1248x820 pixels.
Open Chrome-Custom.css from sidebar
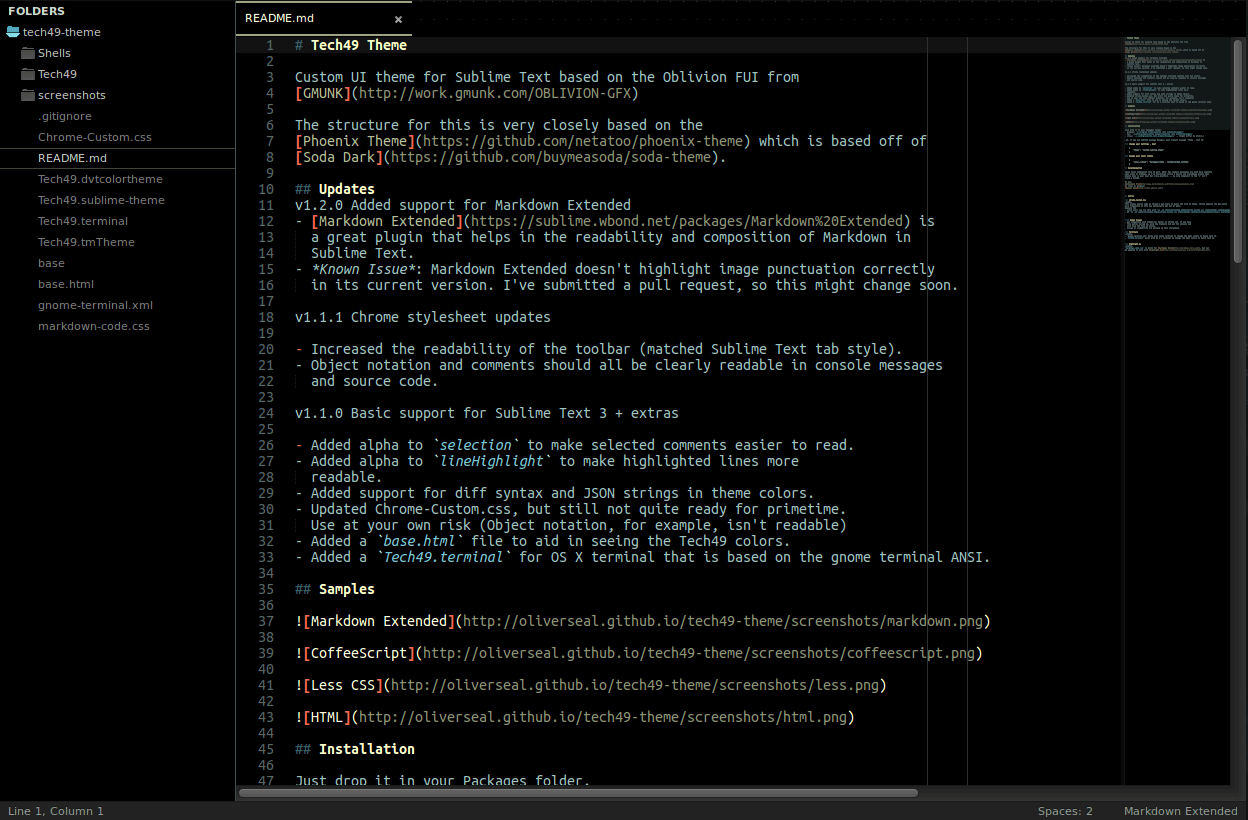95,137
